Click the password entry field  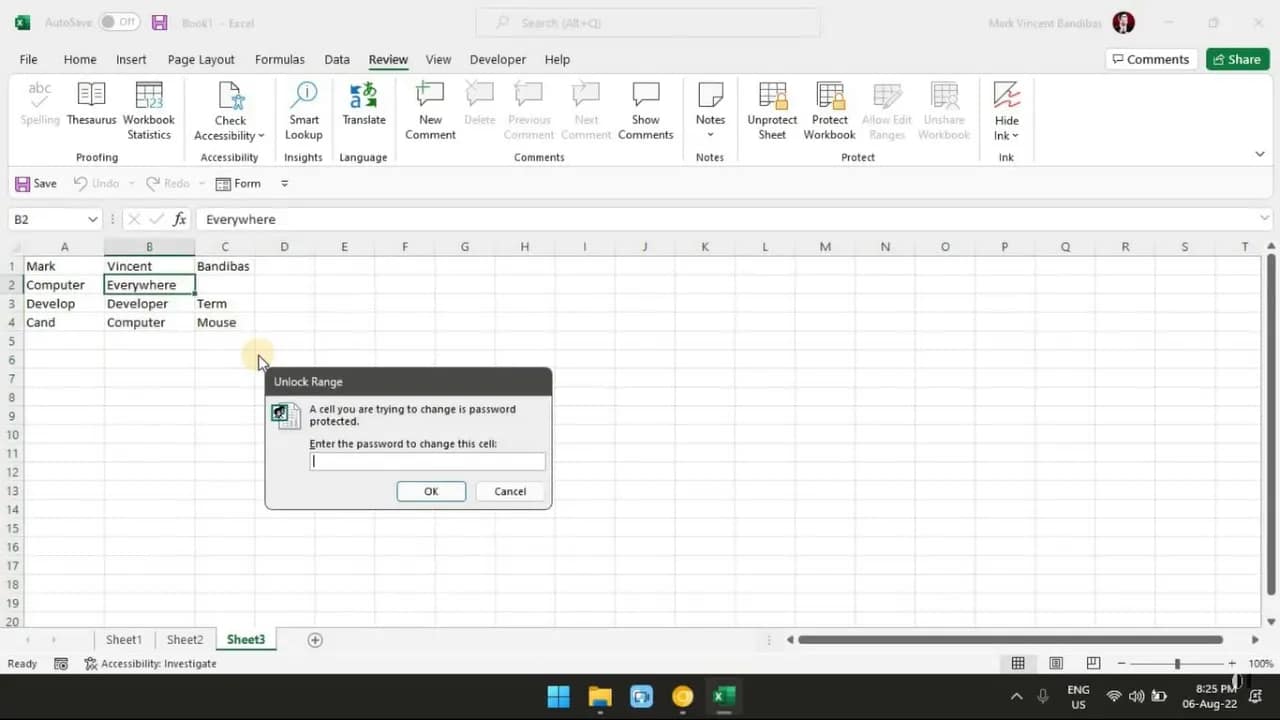[427, 460]
